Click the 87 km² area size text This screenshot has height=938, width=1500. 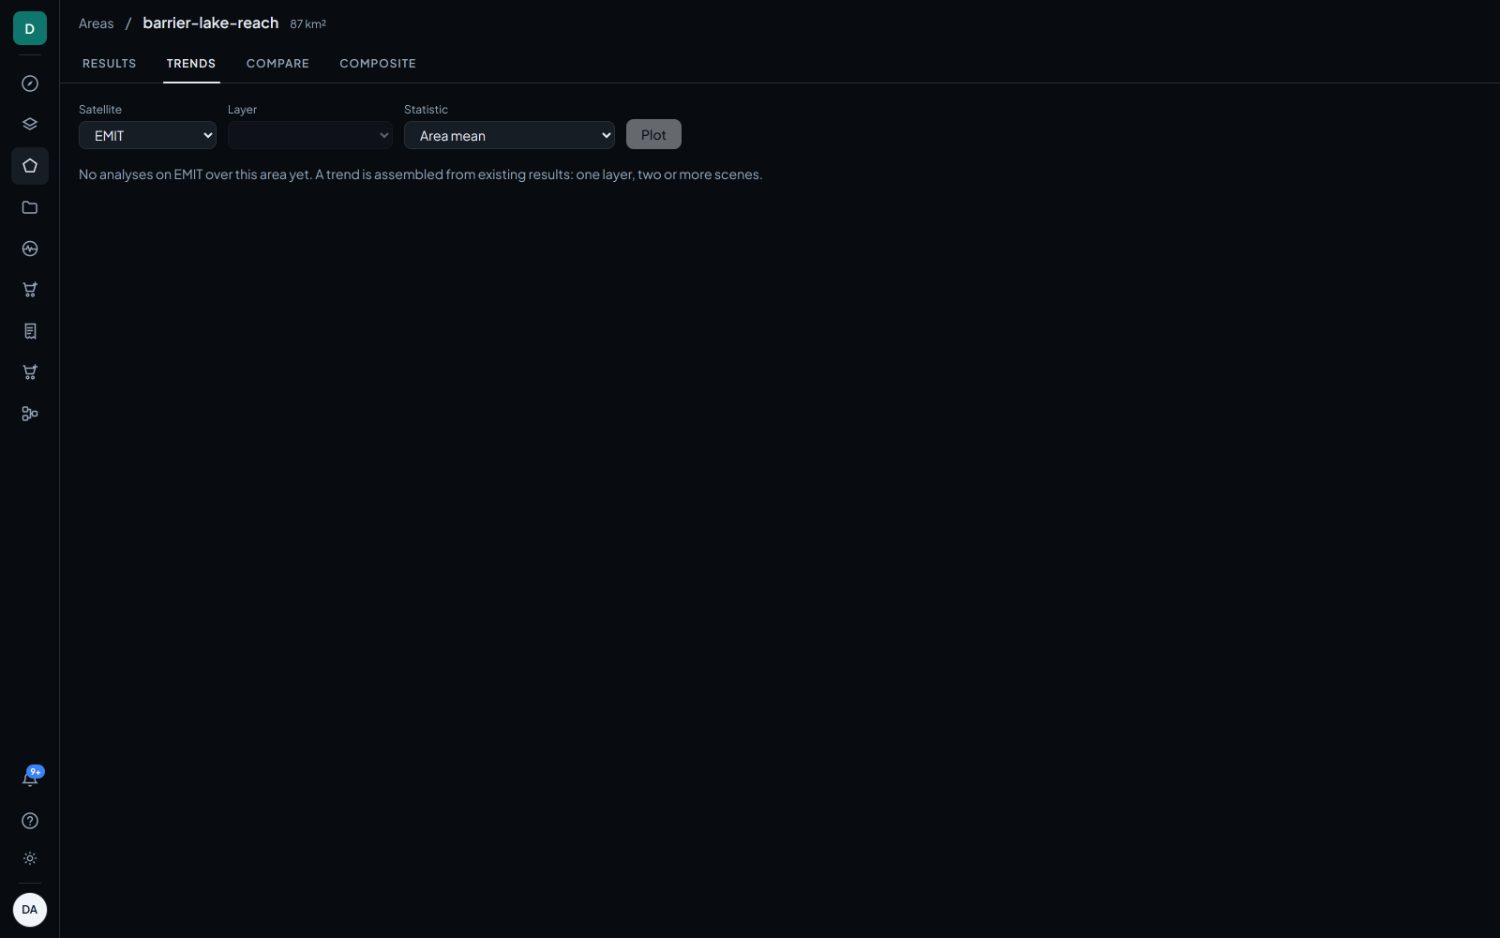pos(308,24)
